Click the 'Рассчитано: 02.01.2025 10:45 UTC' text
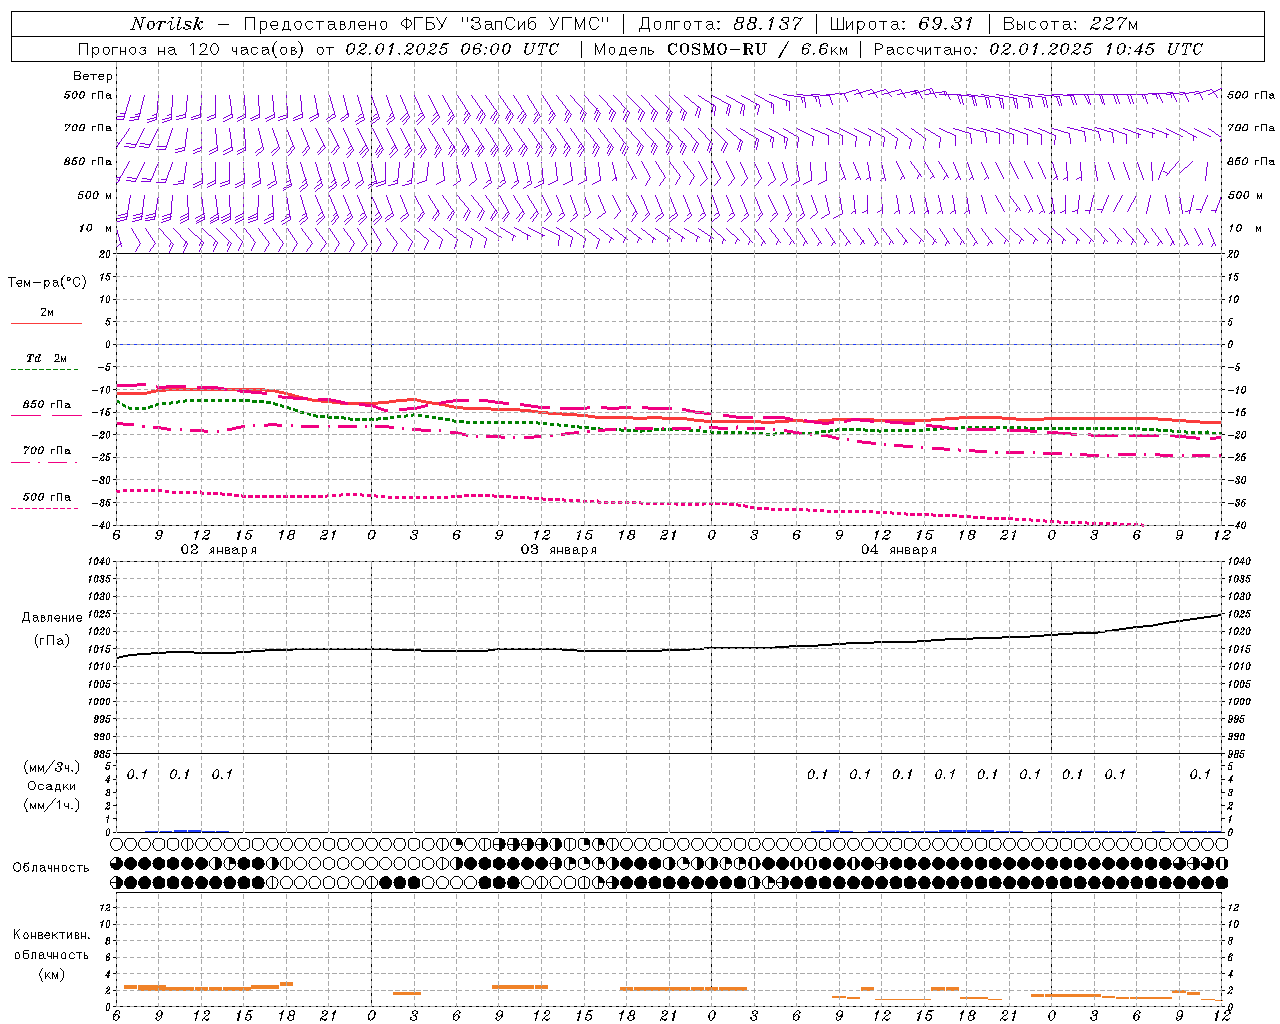1280x1024 pixels. coord(1038,49)
